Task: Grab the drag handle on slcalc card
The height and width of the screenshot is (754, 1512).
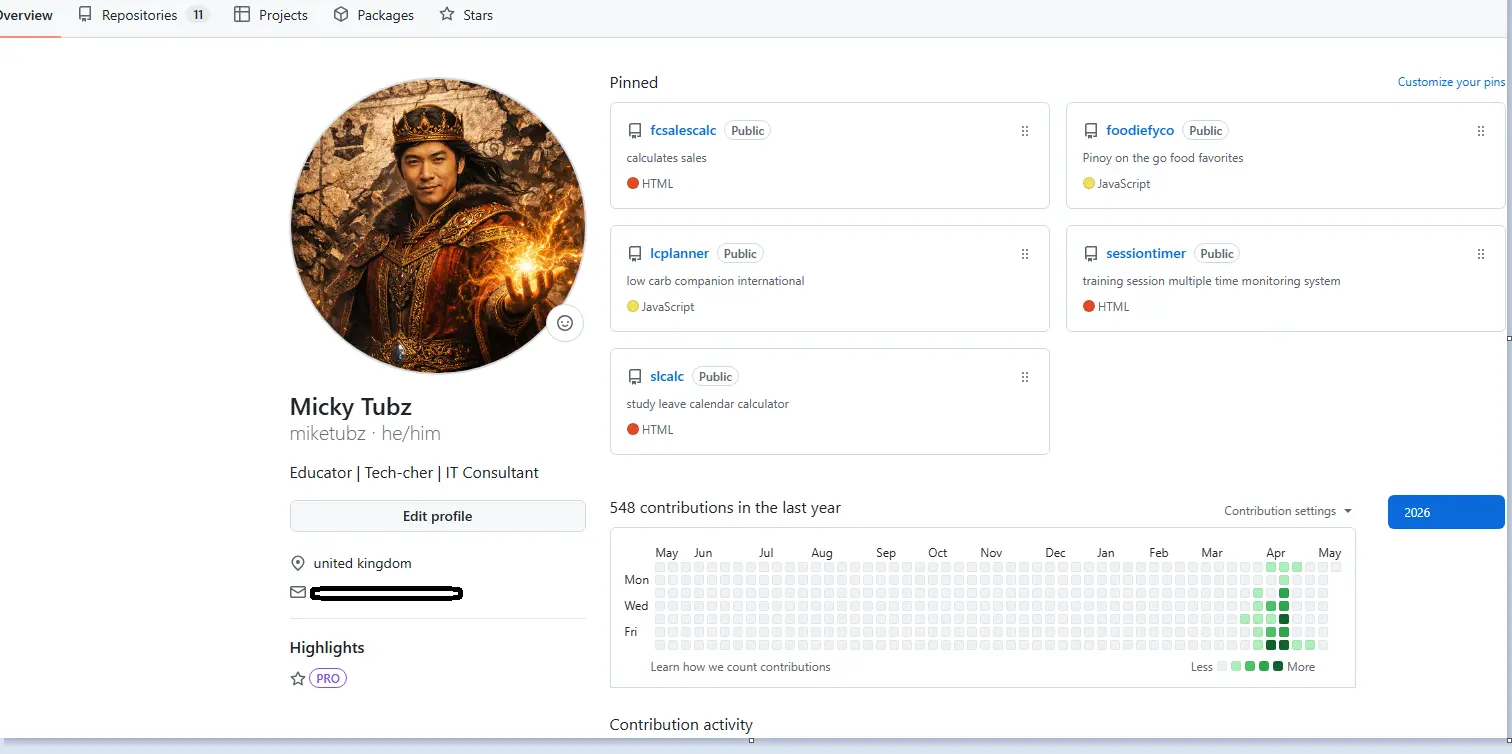Action: (1025, 377)
